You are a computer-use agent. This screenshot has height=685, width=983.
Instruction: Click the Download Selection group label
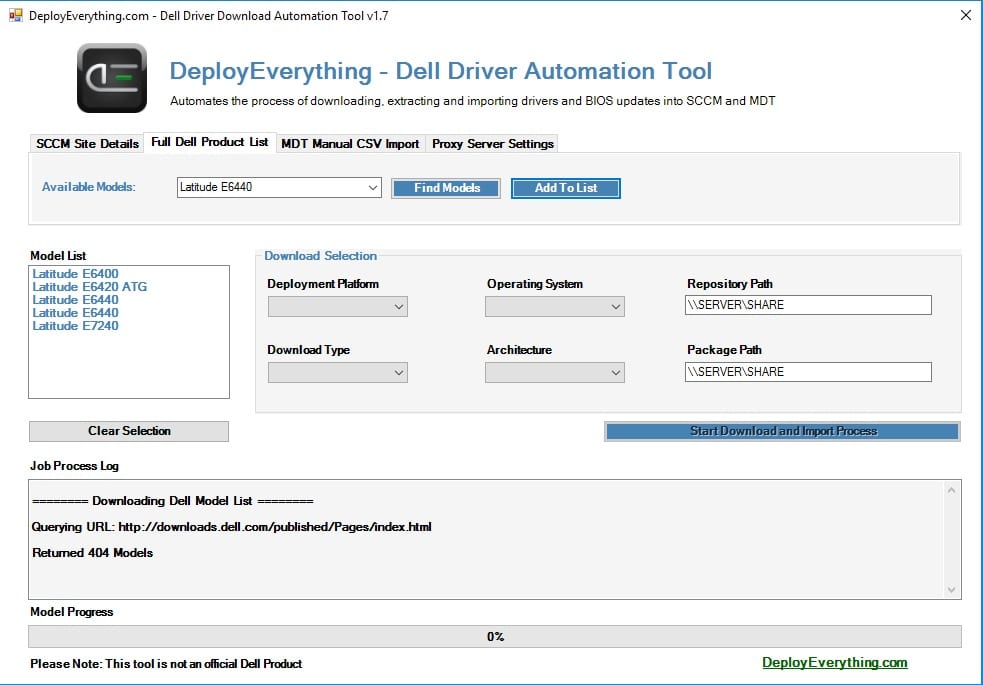(x=320, y=256)
